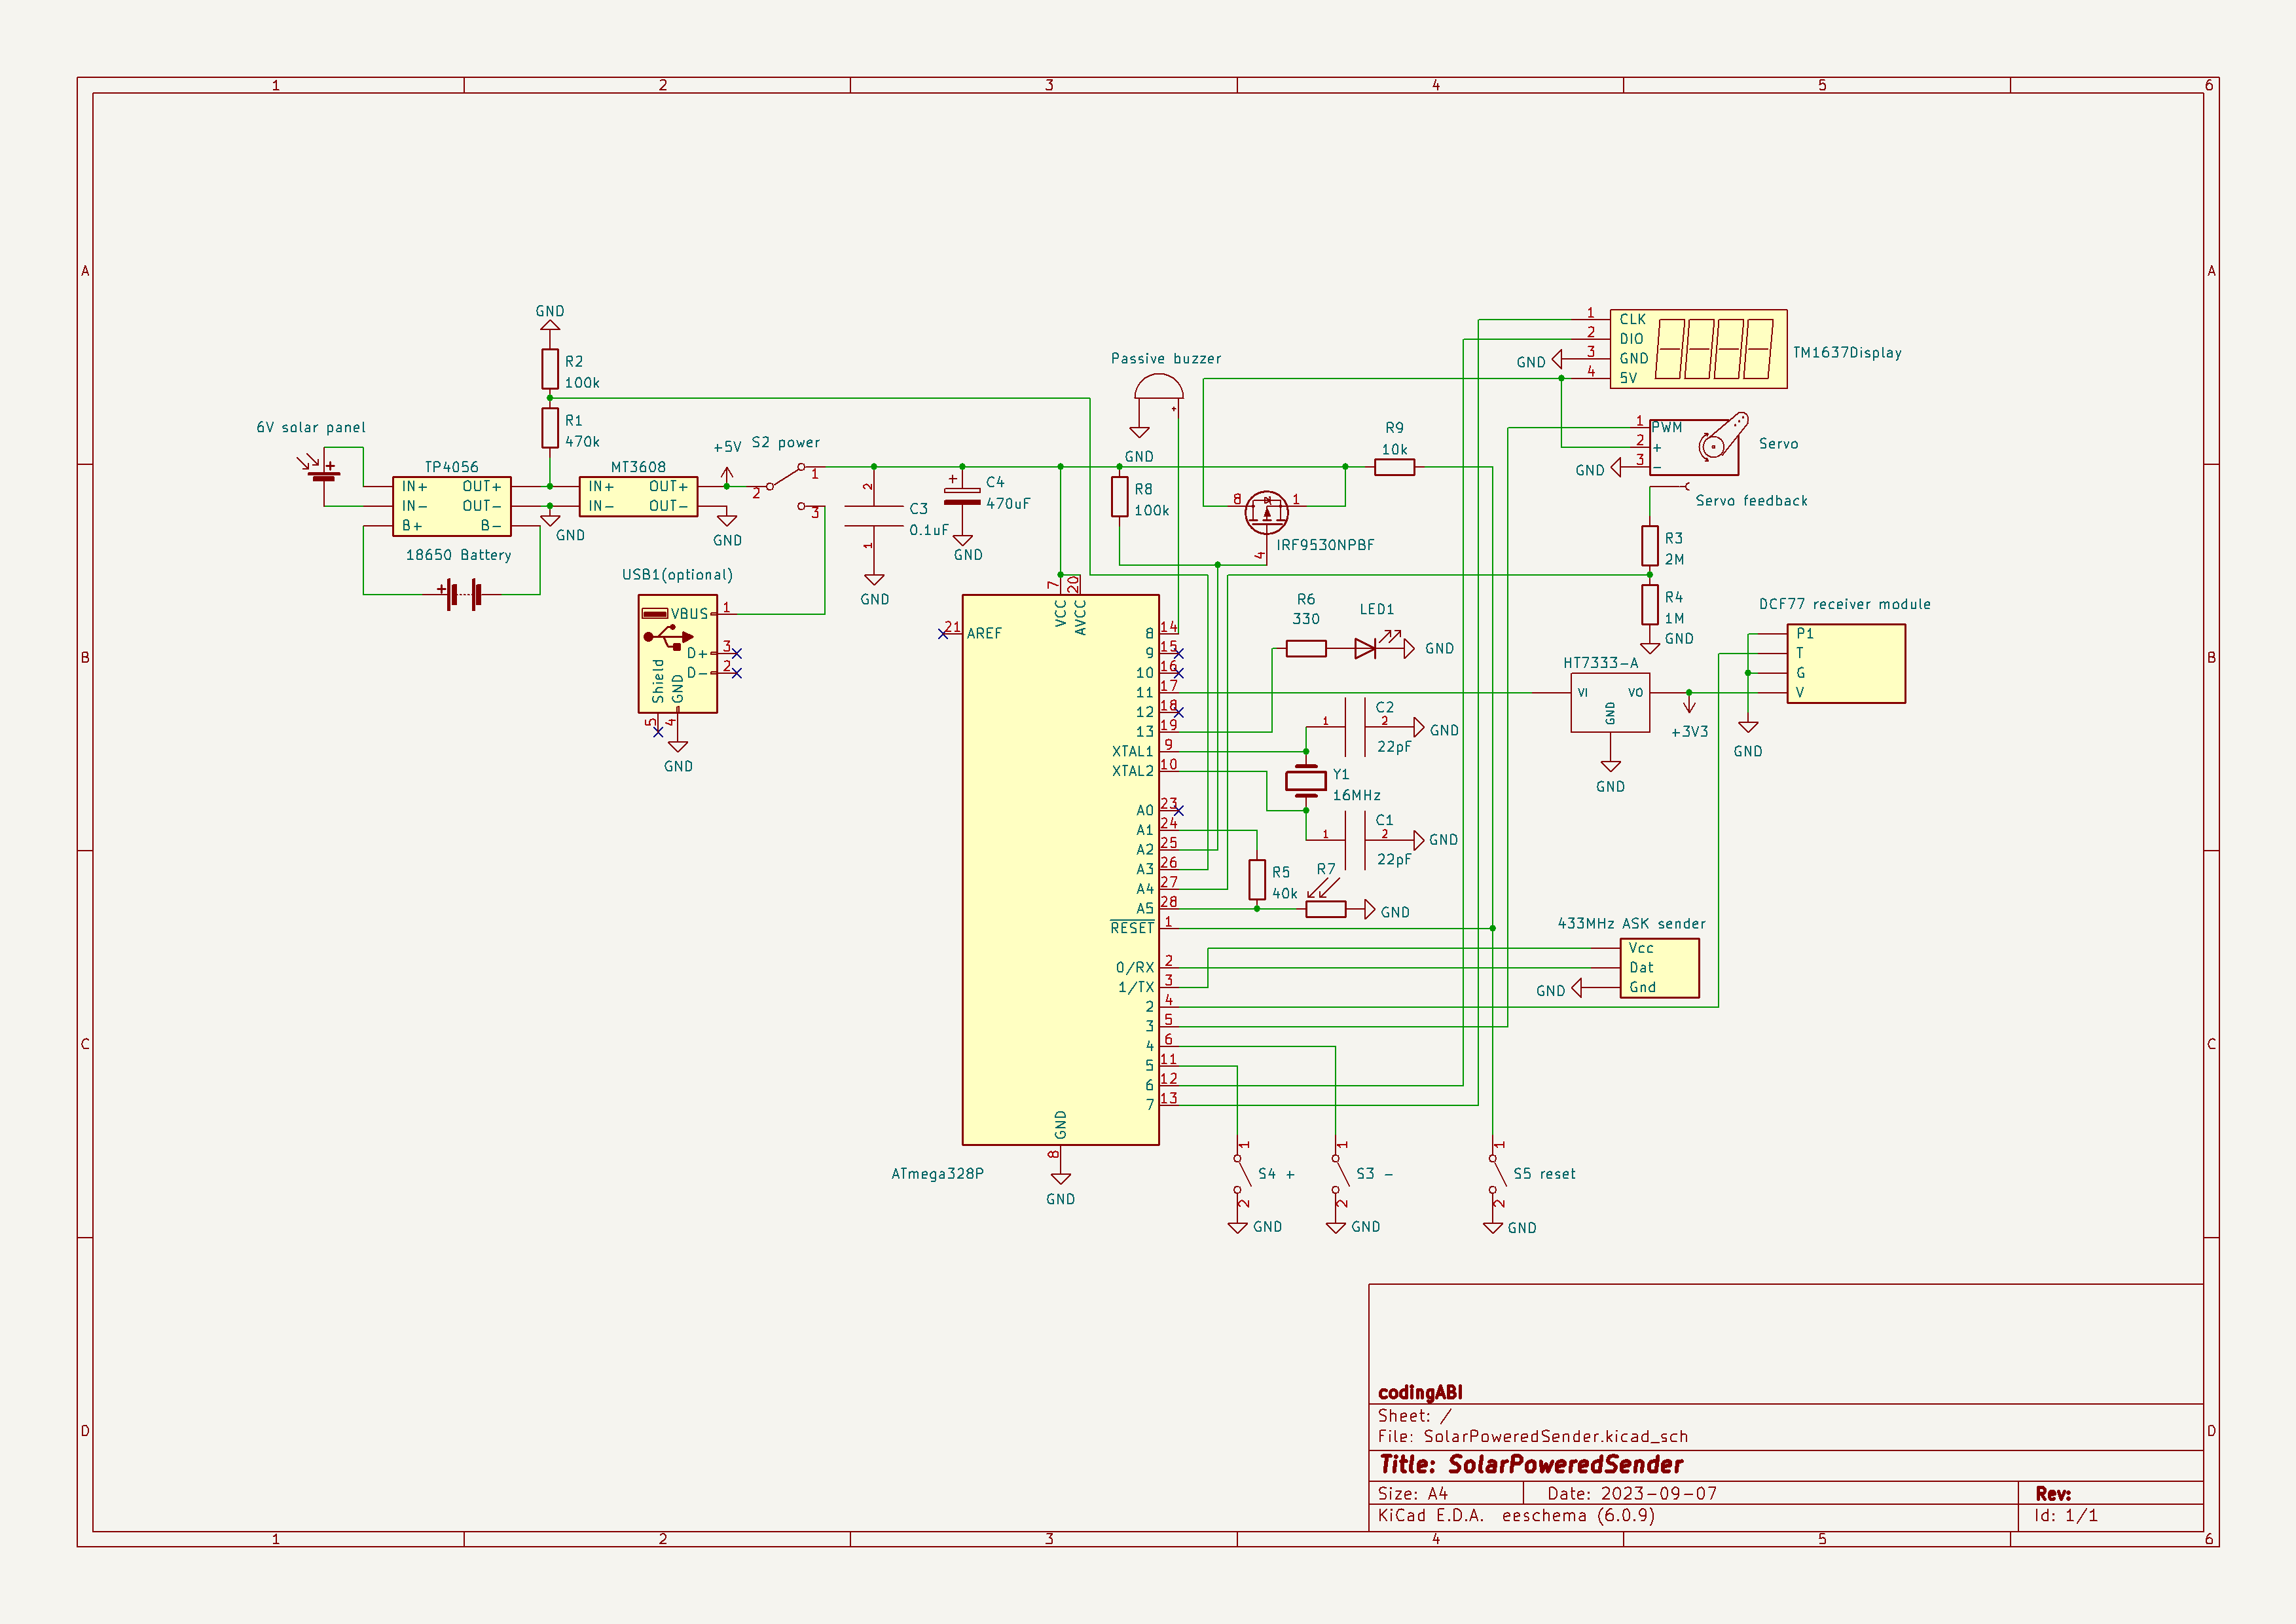Select resistor R2 100k symbol
This screenshot has height=1624, width=2296.
click(x=550, y=369)
